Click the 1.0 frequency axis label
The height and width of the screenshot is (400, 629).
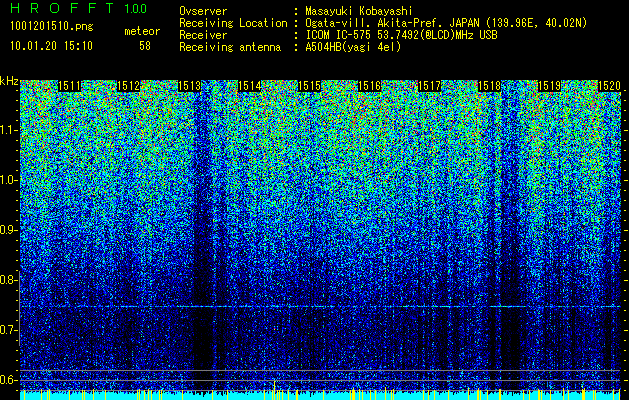9,180
